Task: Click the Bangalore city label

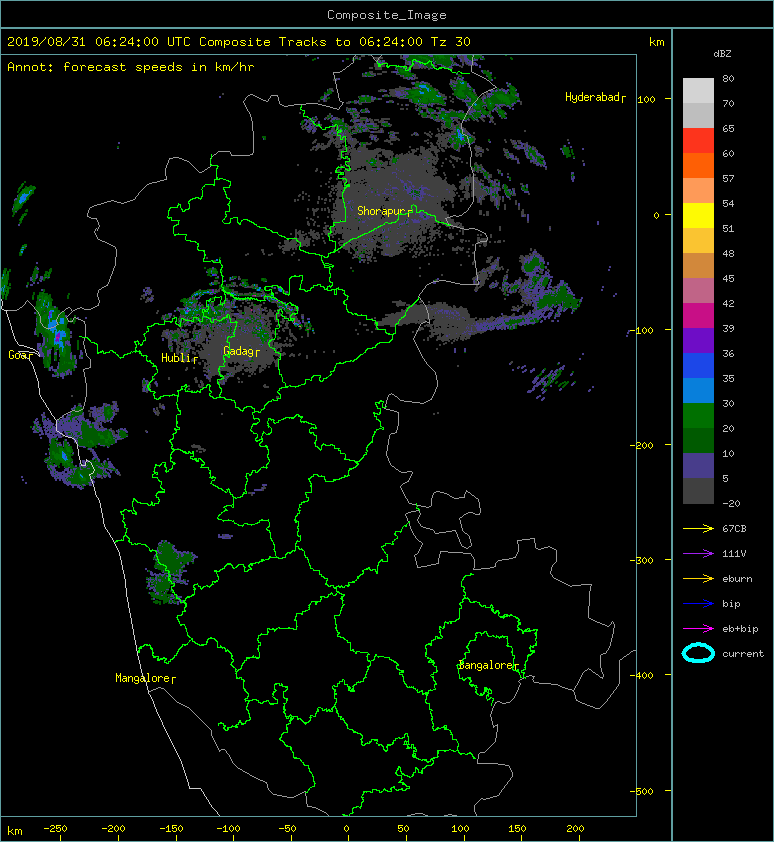Action: (x=486, y=665)
